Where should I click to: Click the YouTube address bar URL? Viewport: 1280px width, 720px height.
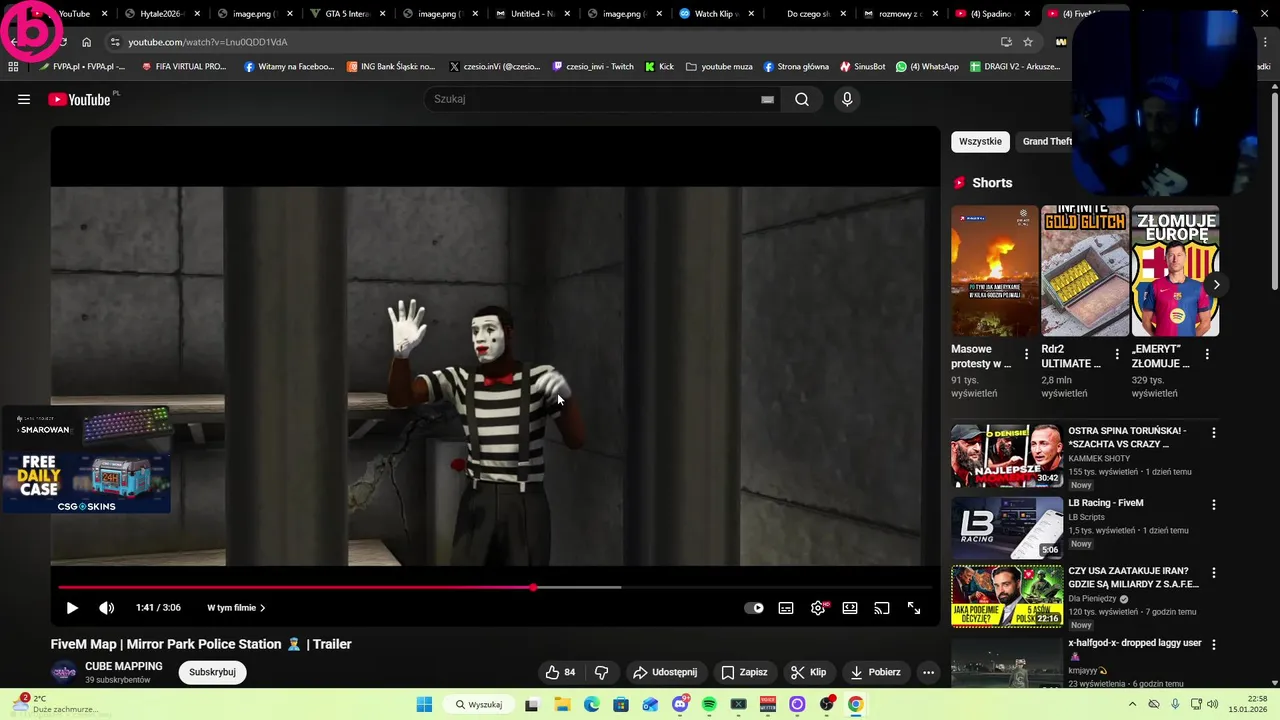[x=208, y=42]
